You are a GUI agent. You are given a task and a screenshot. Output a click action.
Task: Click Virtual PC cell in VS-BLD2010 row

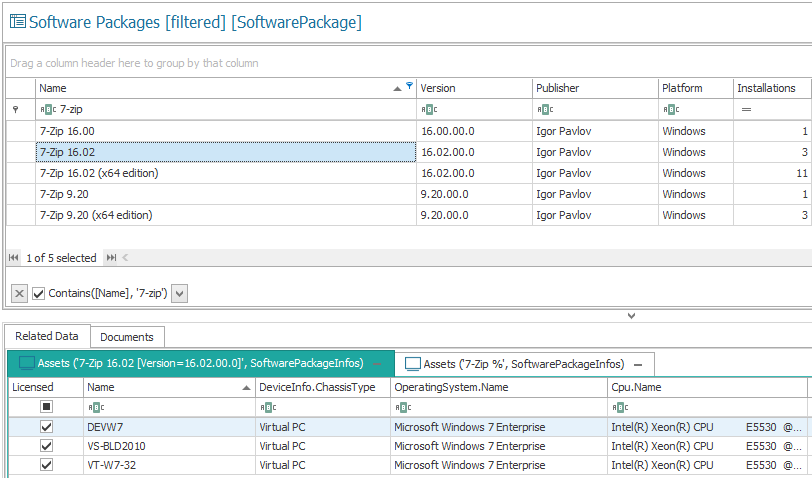(323, 446)
